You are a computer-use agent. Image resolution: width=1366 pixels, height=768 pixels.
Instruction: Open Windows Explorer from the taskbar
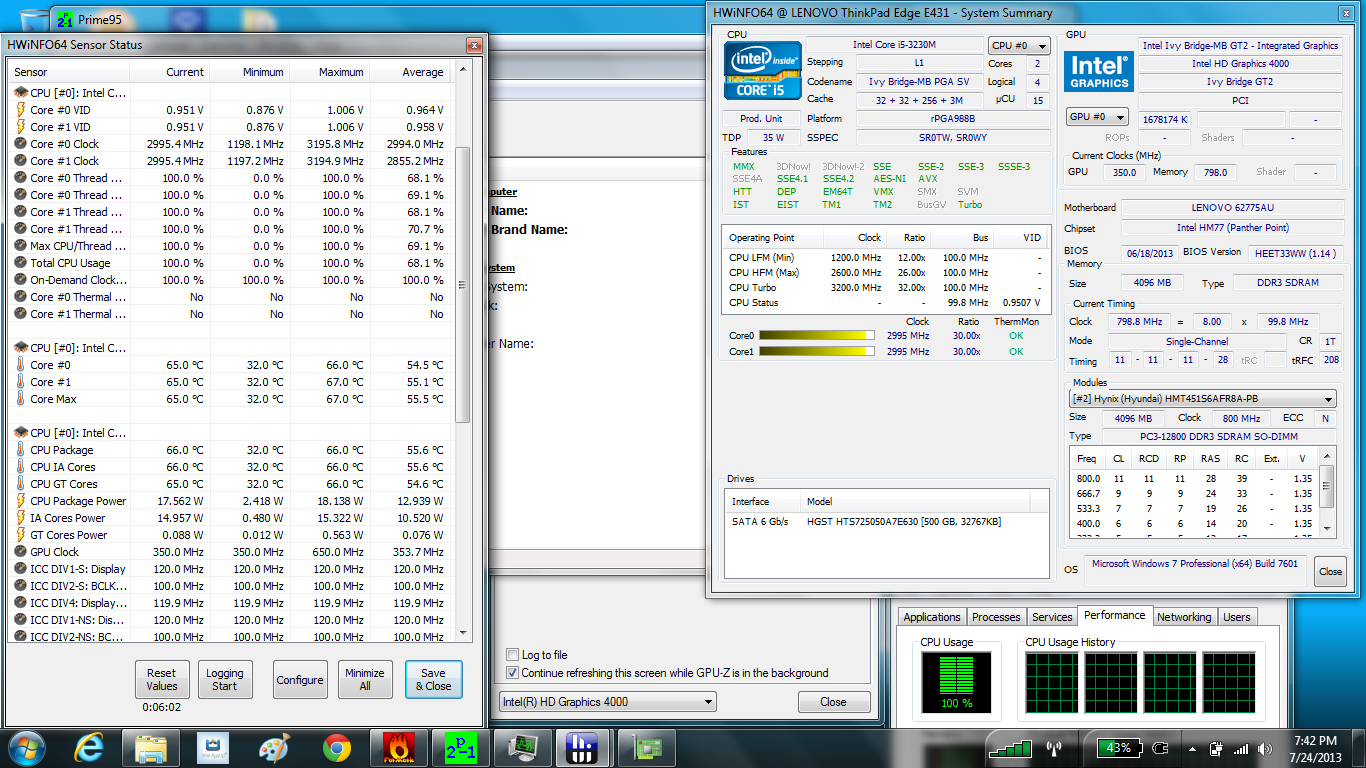pos(150,747)
